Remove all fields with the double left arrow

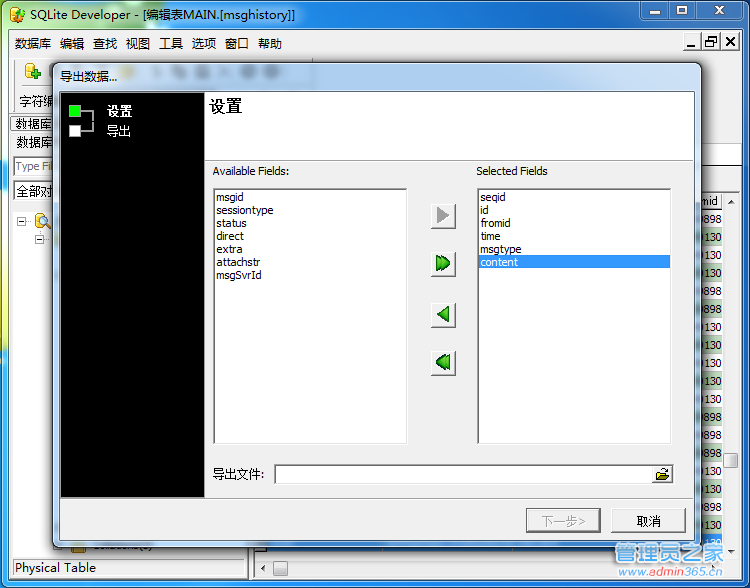coord(443,363)
